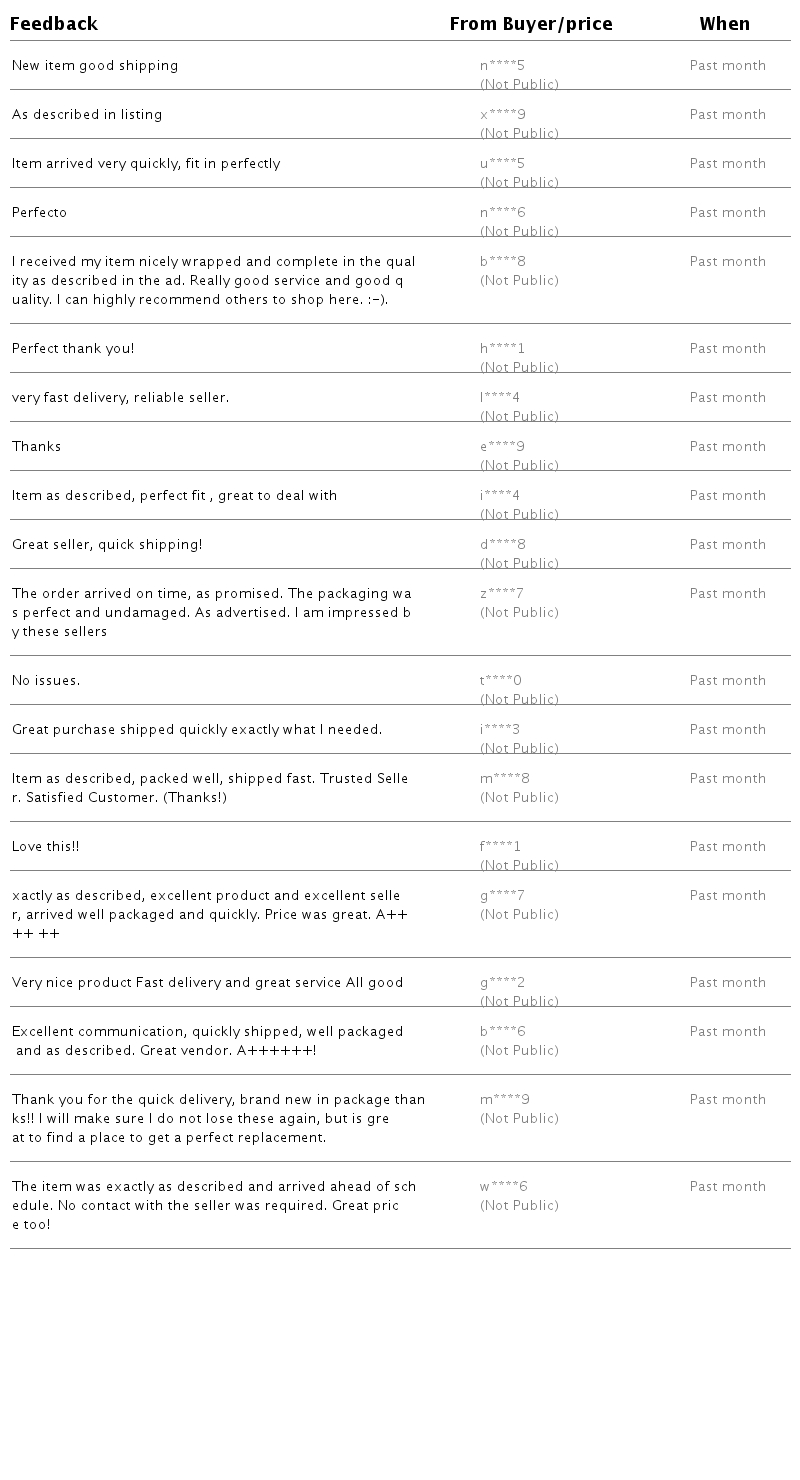Click buyer g****2 username
Image resolution: width=800 pixels, height=1480 pixels.
(x=502, y=983)
